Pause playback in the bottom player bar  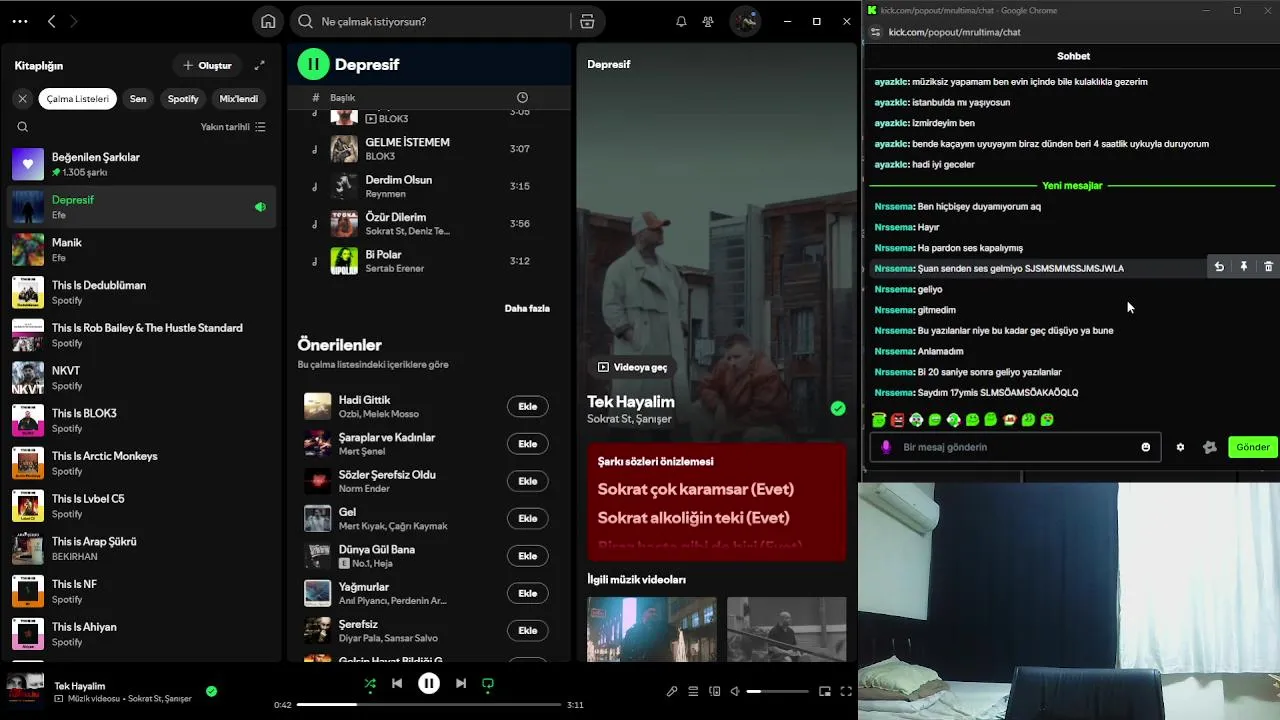click(429, 683)
